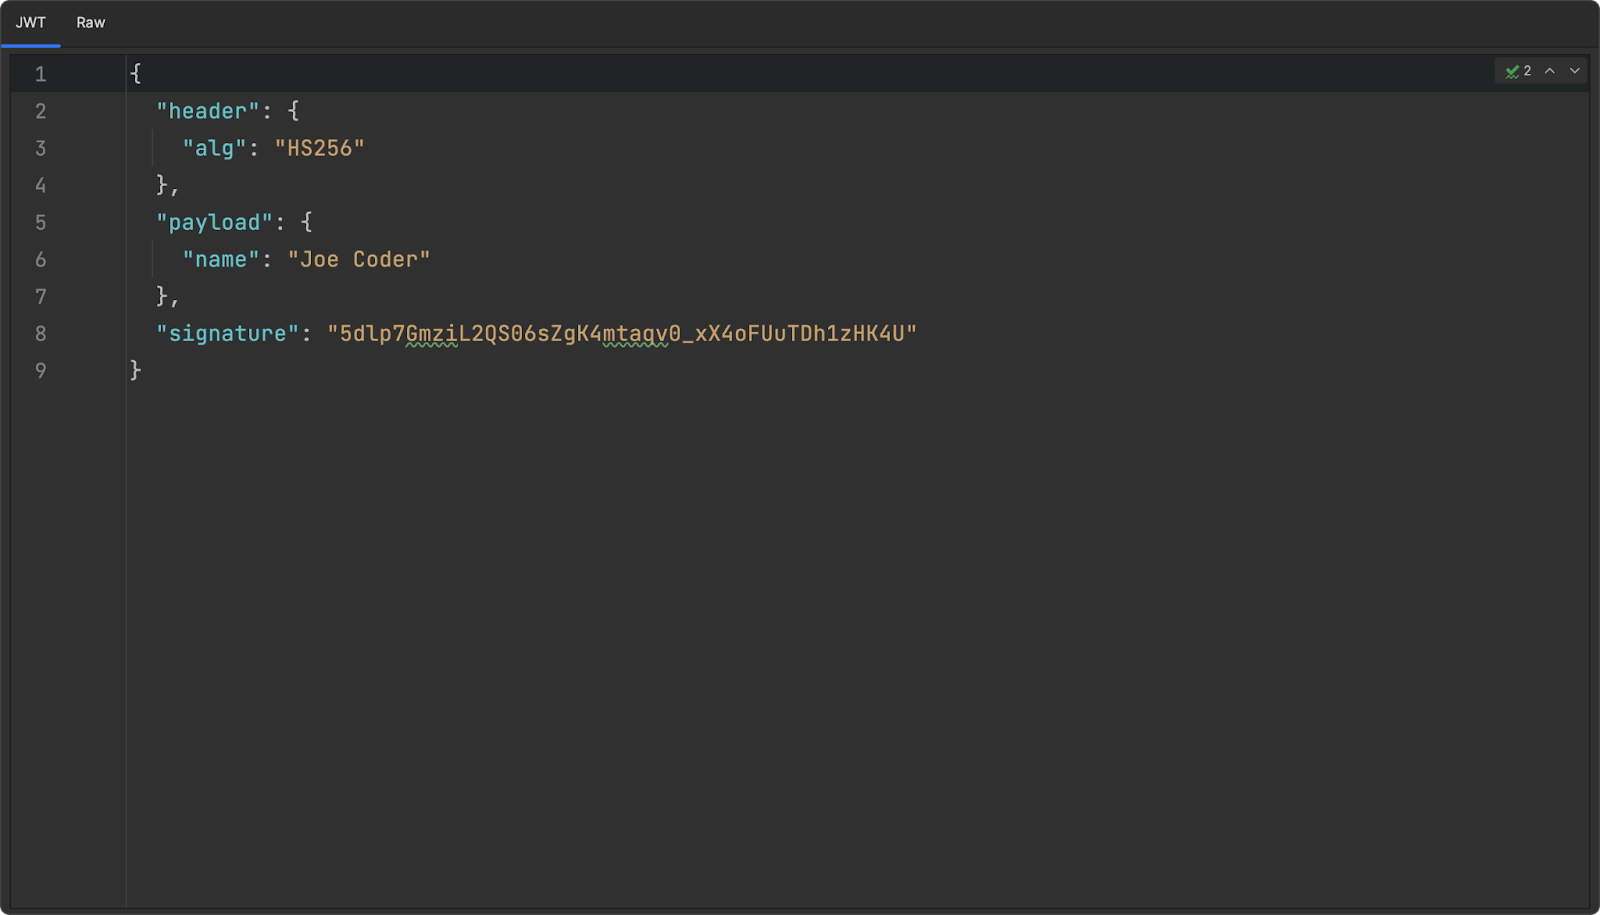
Task: Click the closing brace on line 9
Action: click(x=136, y=370)
